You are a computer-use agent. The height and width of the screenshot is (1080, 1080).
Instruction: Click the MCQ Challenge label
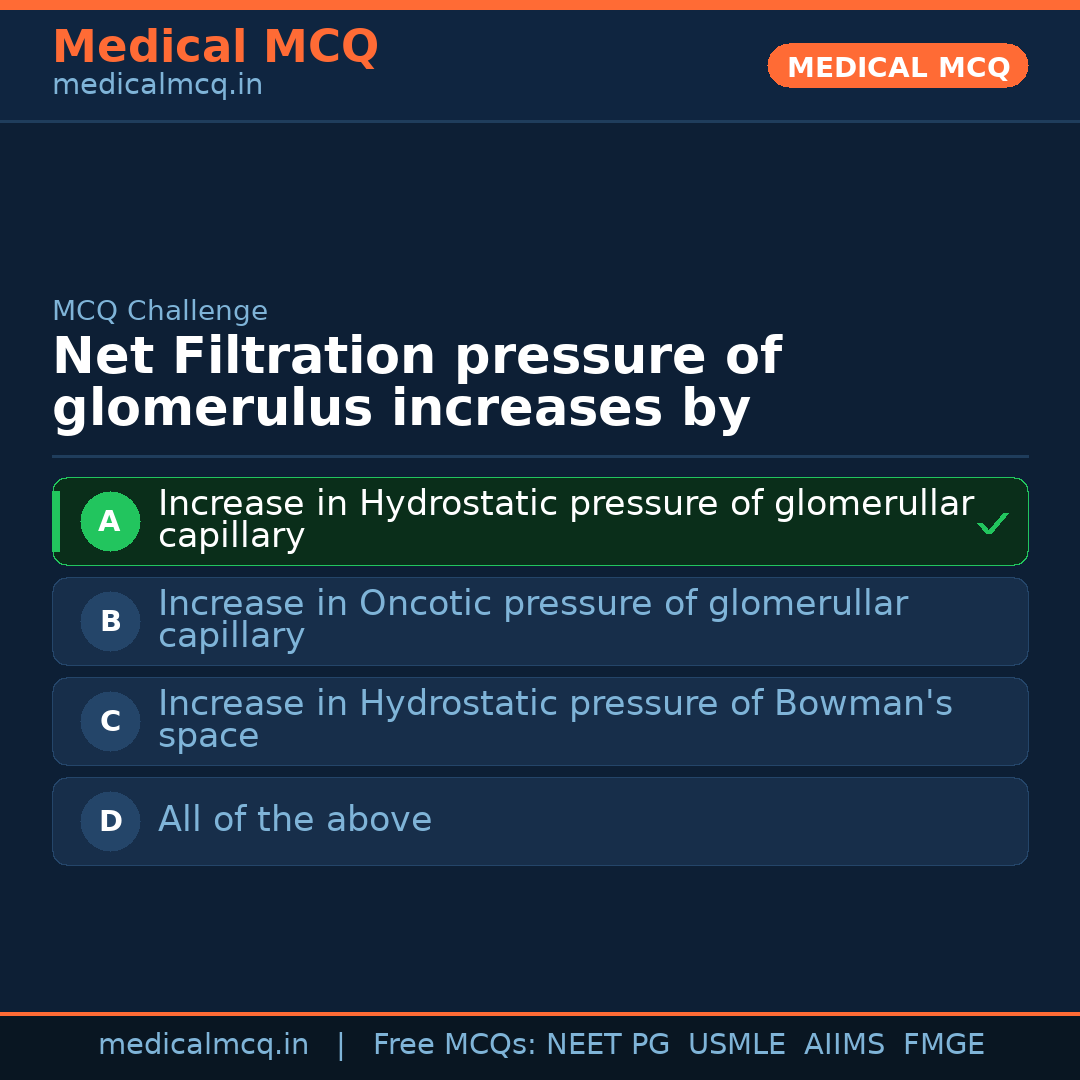pos(160,311)
